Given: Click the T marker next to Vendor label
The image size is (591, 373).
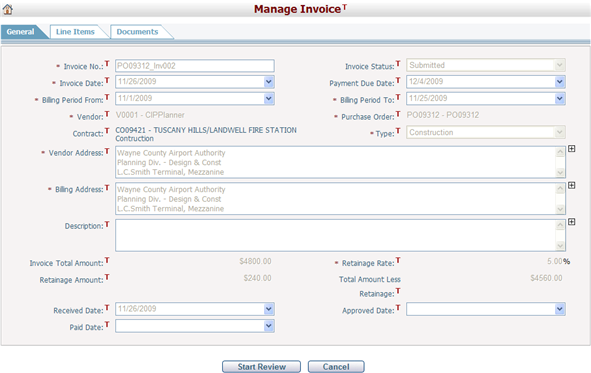Looking at the screenshot, I should click(107, 114).
